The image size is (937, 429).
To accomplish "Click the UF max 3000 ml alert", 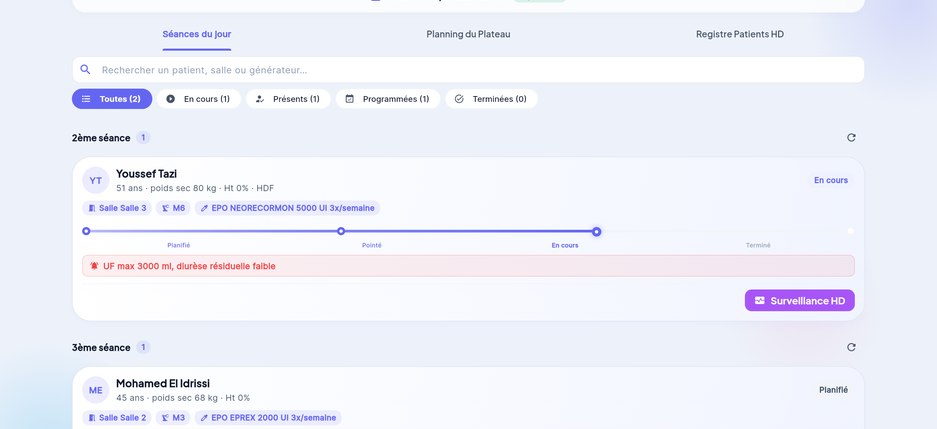I will coord(468,266).
